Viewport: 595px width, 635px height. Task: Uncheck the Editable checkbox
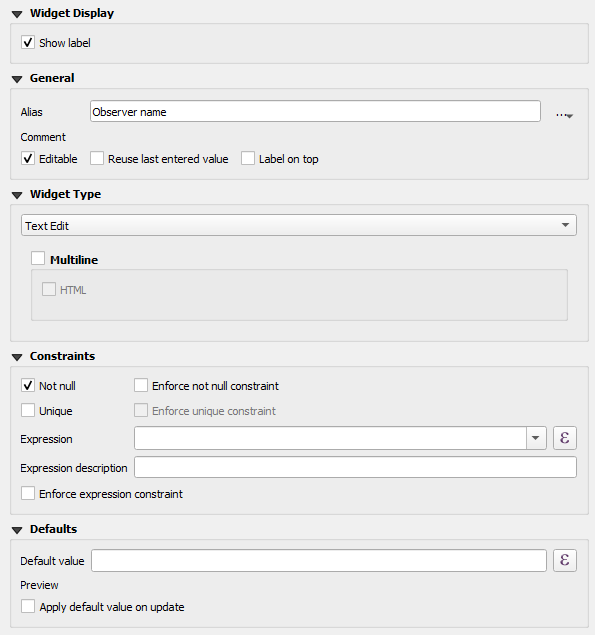(x=28, y=158)
